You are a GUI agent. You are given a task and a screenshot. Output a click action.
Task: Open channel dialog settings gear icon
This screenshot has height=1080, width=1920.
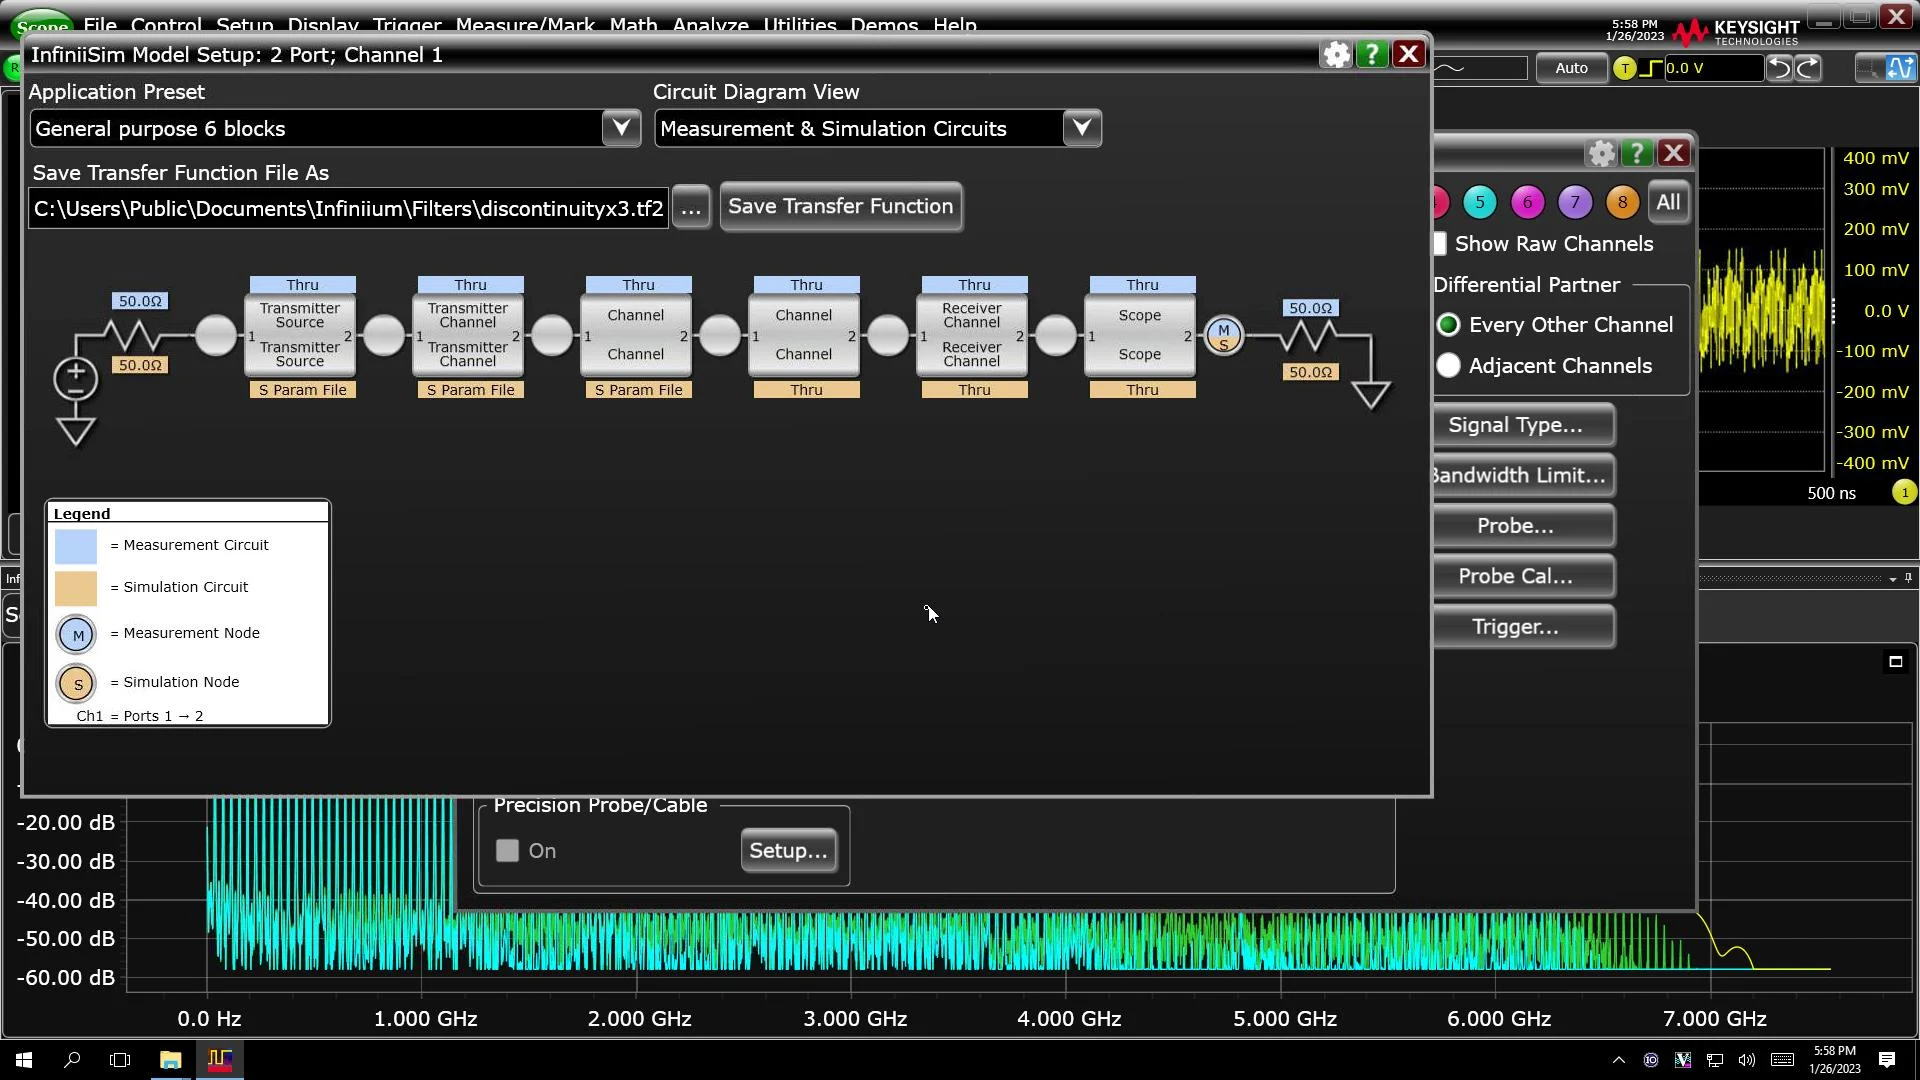1602,154
